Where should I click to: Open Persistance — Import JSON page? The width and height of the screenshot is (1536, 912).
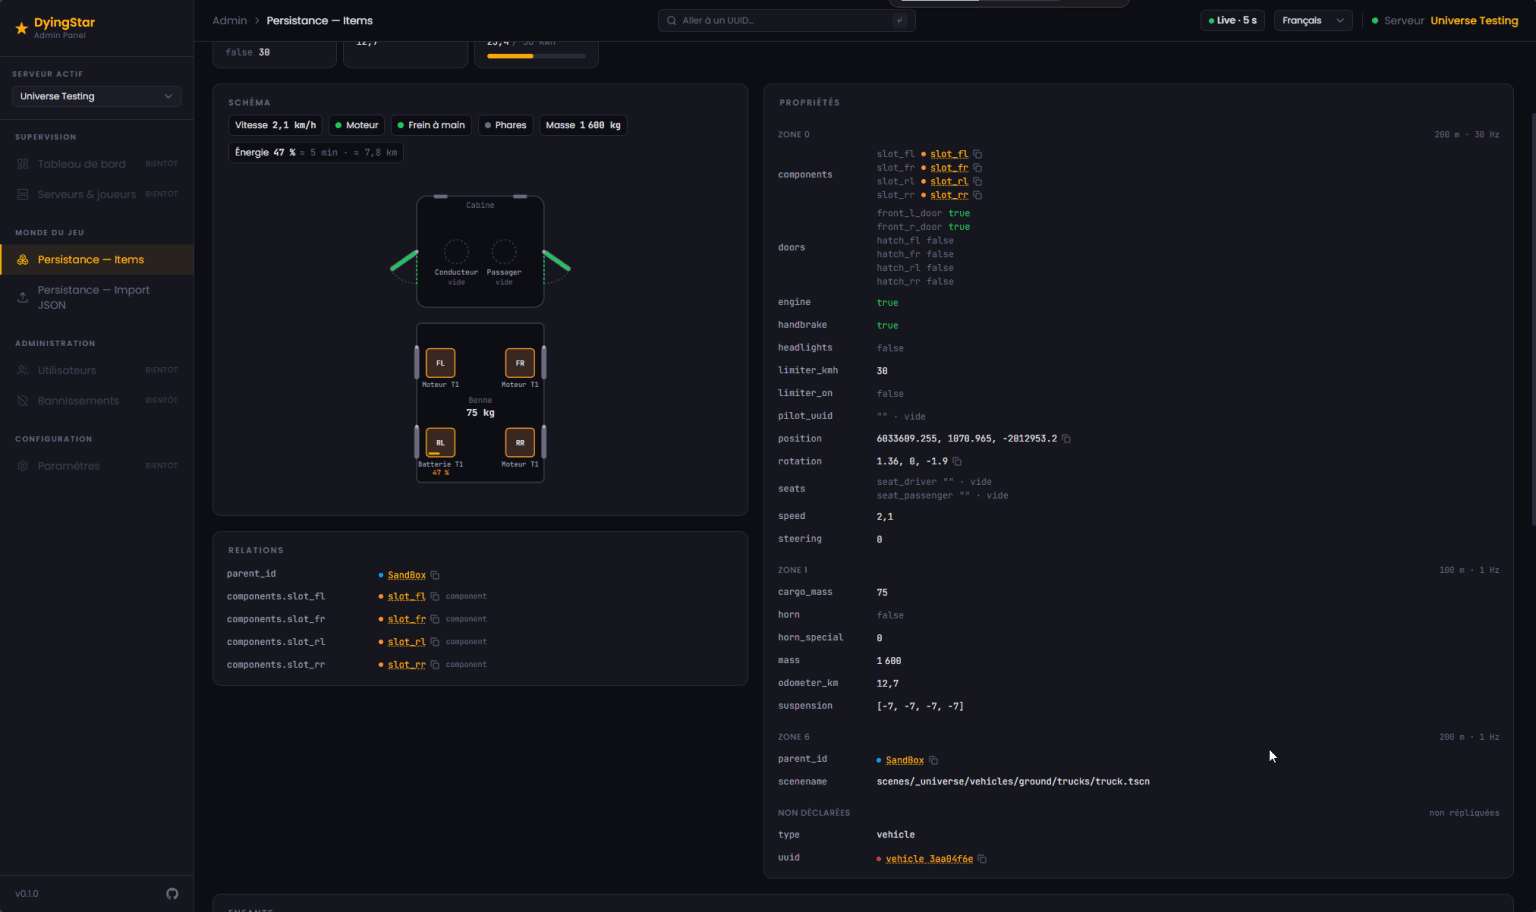click(x=97, y=297)
